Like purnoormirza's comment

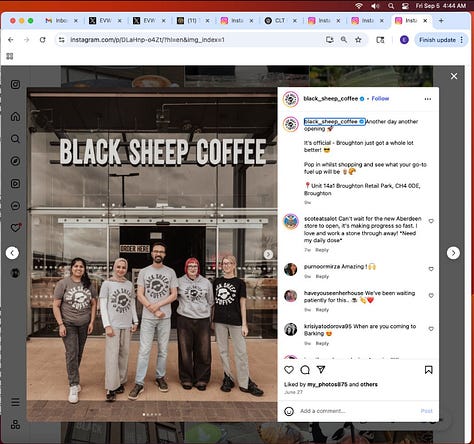point(431,269)
